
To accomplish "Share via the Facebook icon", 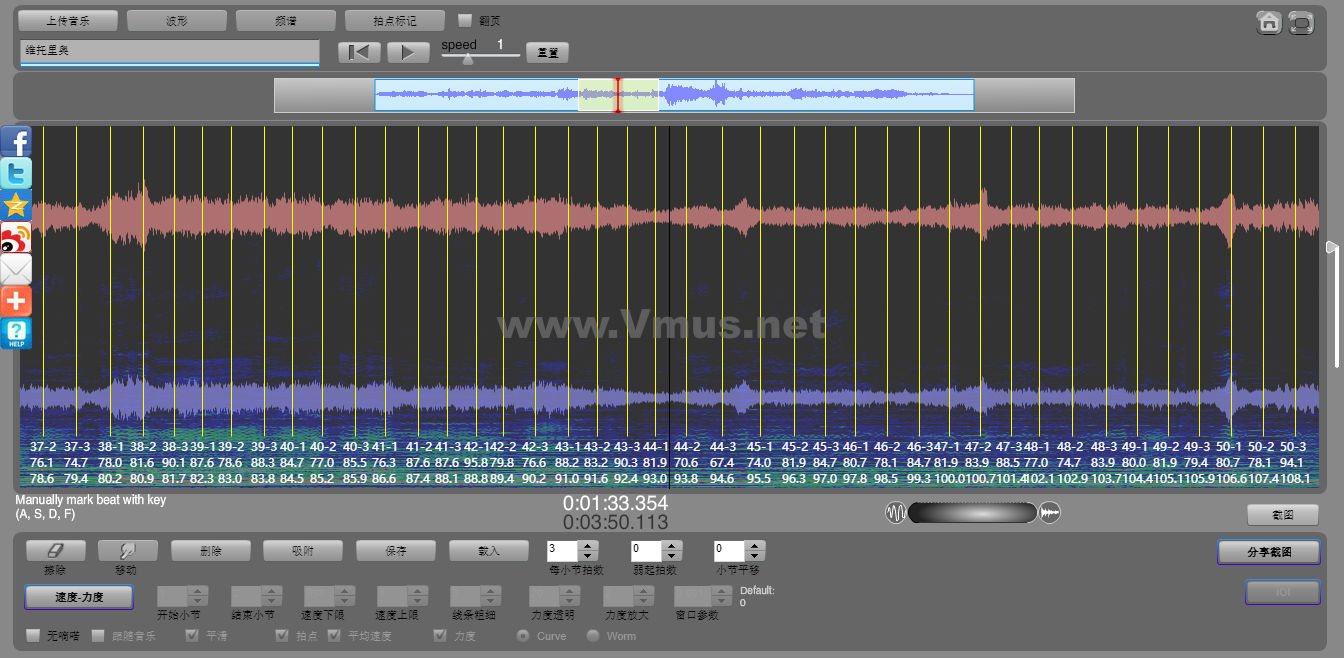I will click(x=16, y=142).
